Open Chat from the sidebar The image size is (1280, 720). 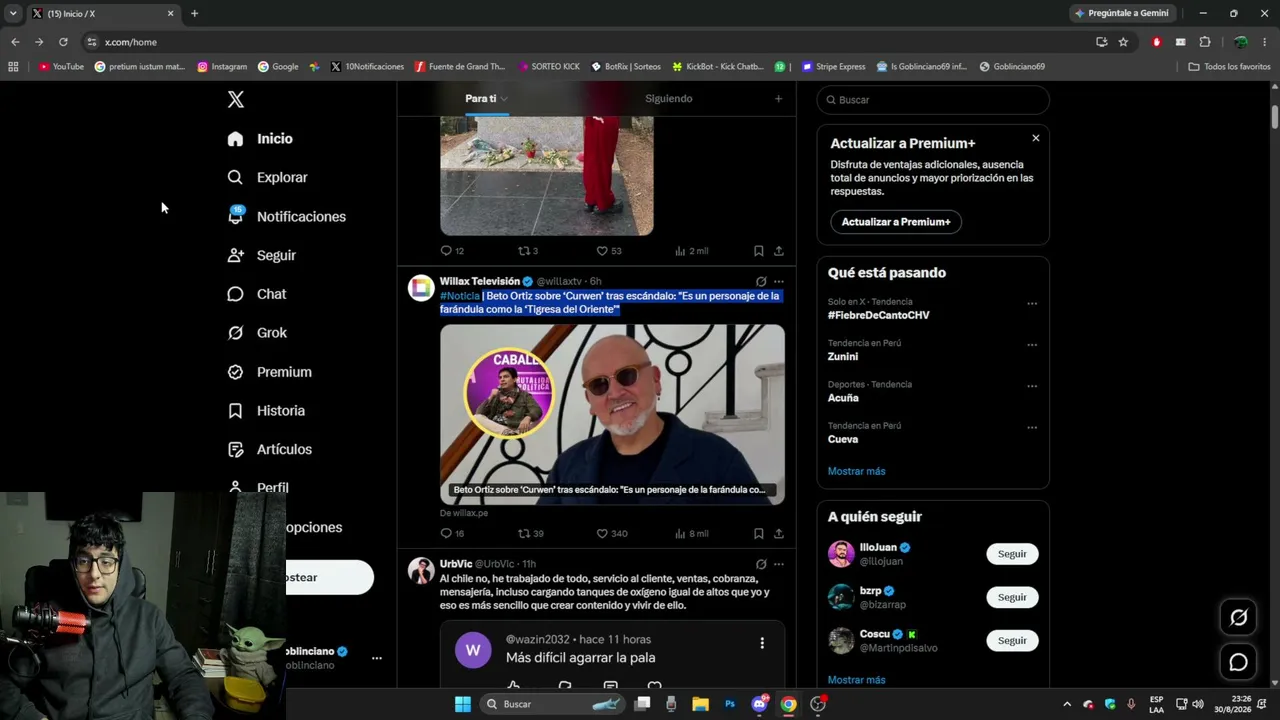pos(256,294)
